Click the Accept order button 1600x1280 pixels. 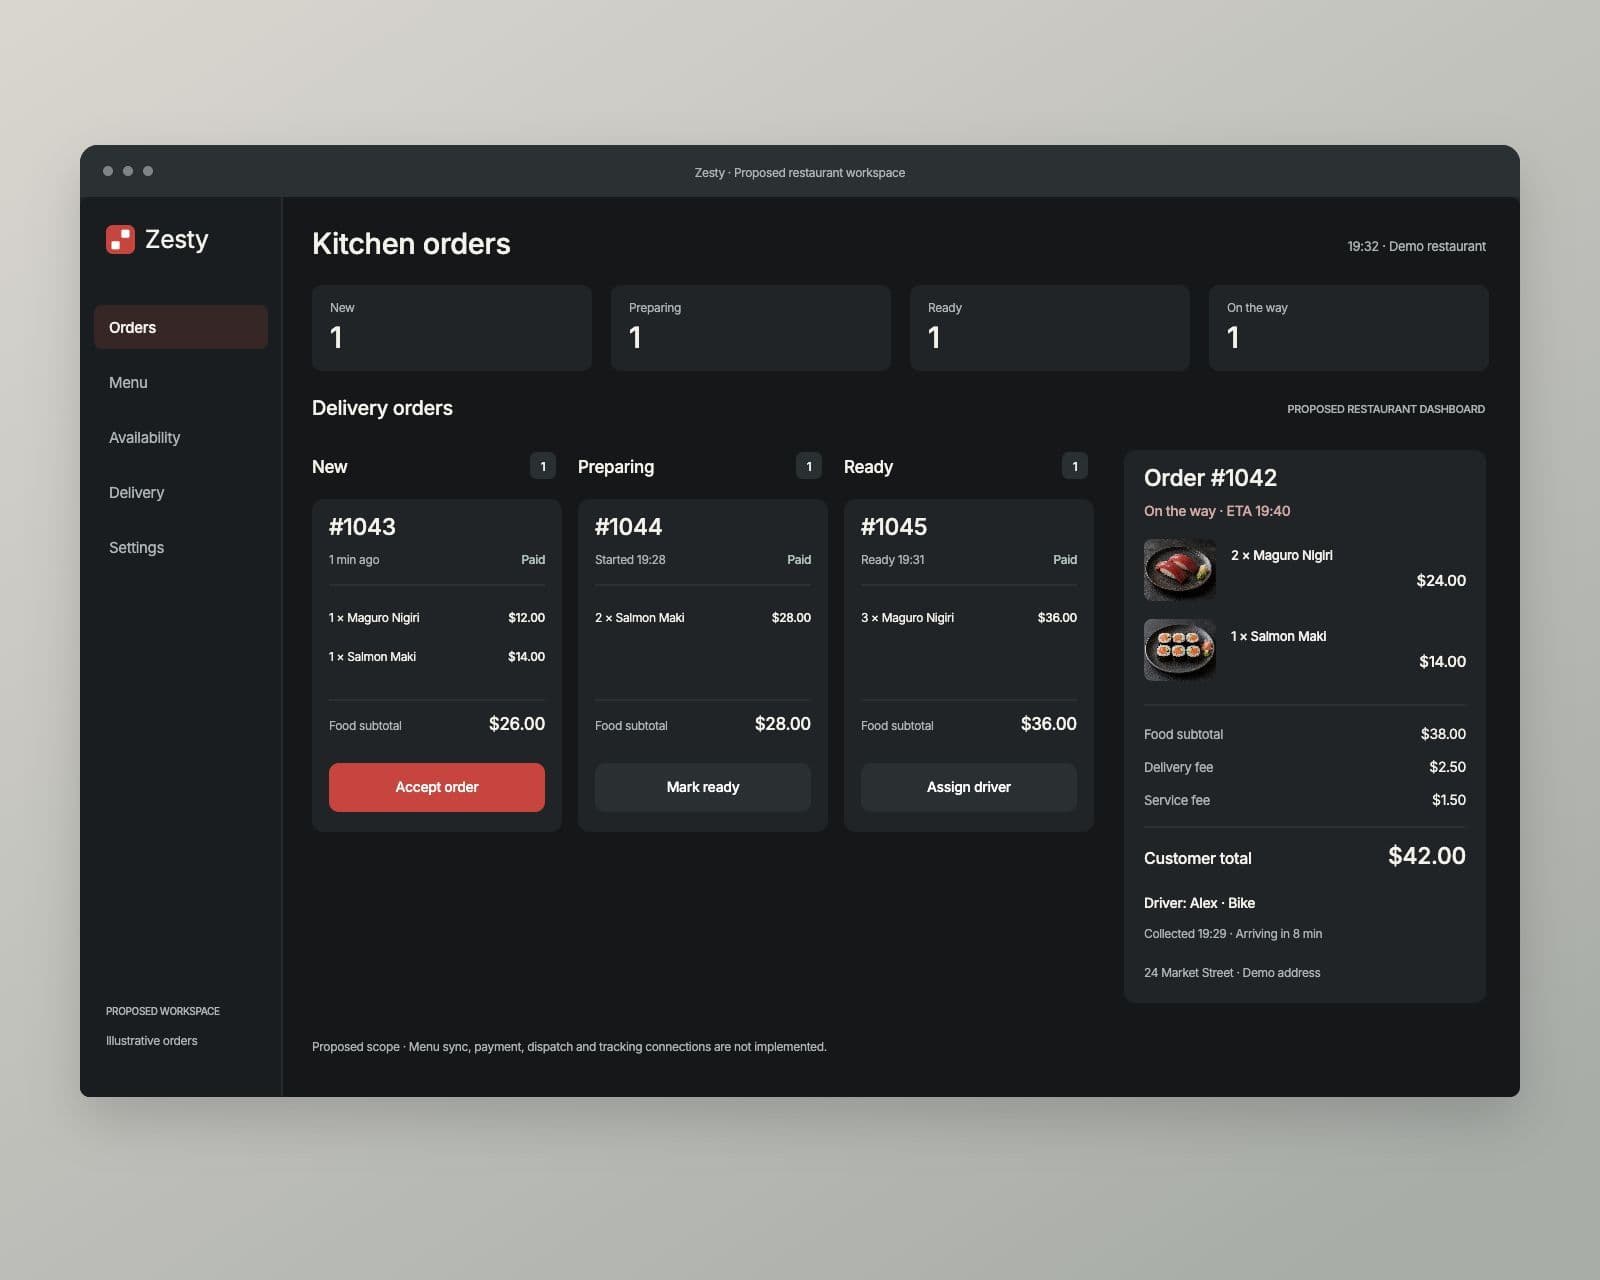(437, 787)
